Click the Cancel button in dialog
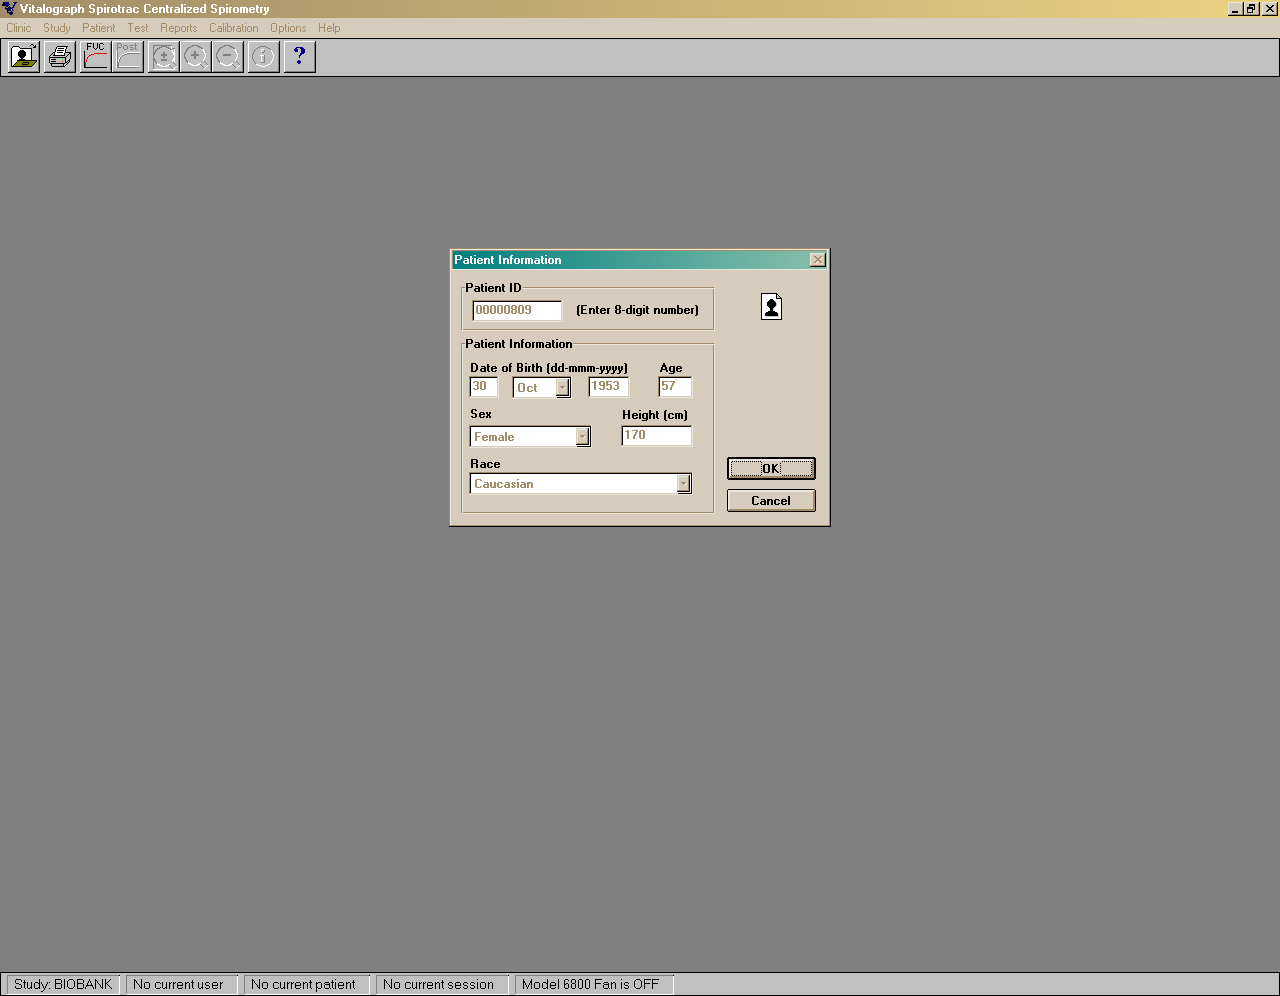The width and height of the screenshot is (1280, 996). (770, 501)
